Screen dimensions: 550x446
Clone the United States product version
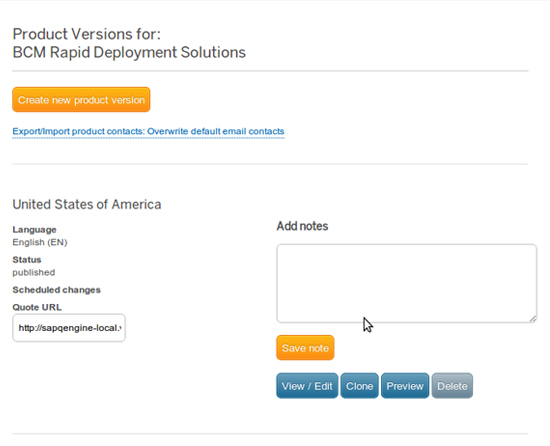[360, 386]
